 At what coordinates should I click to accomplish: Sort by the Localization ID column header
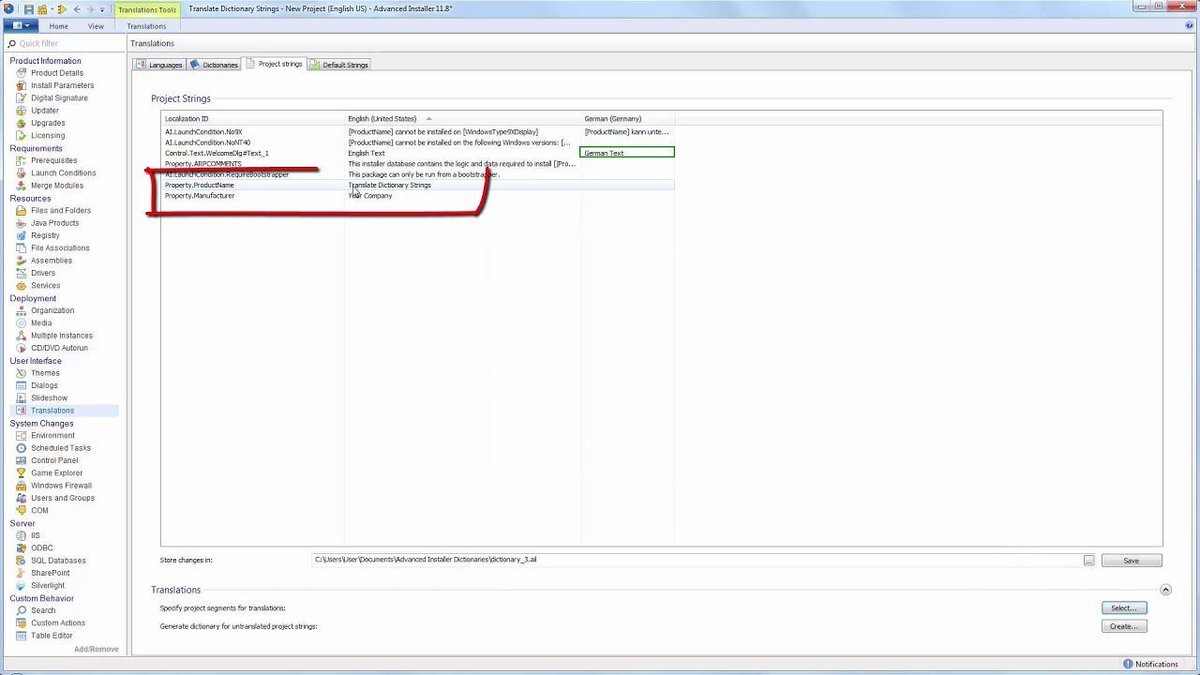coord(253,119)
